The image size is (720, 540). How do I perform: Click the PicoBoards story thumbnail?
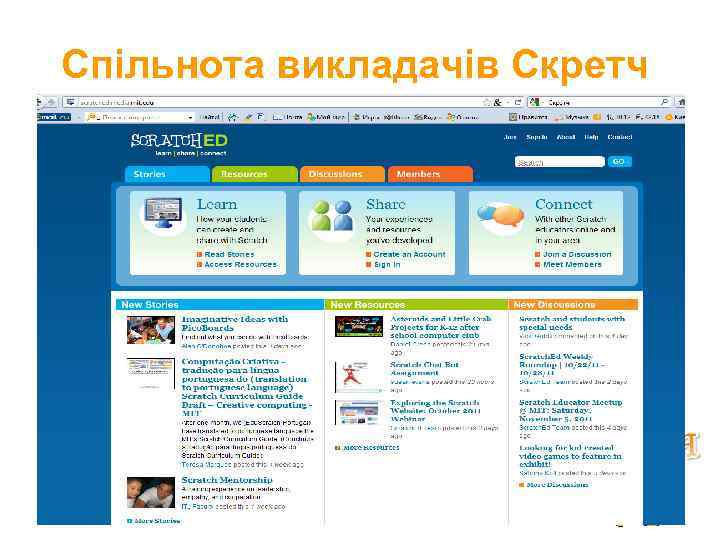pos(151,330)
